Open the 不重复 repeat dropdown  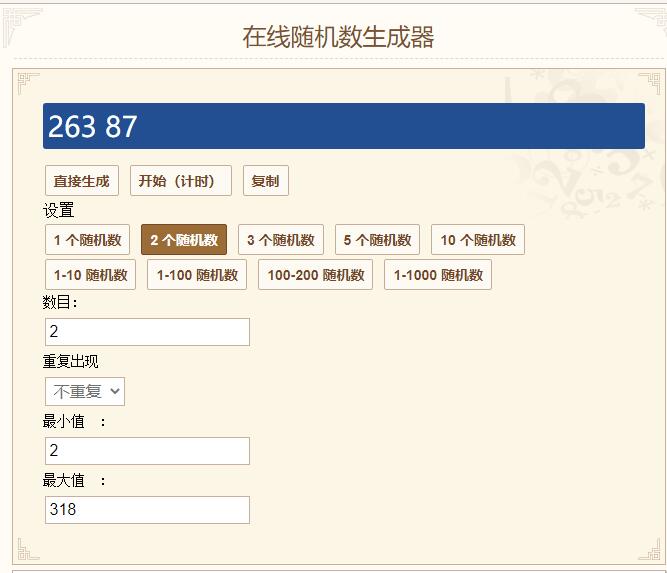coord(85,392)
